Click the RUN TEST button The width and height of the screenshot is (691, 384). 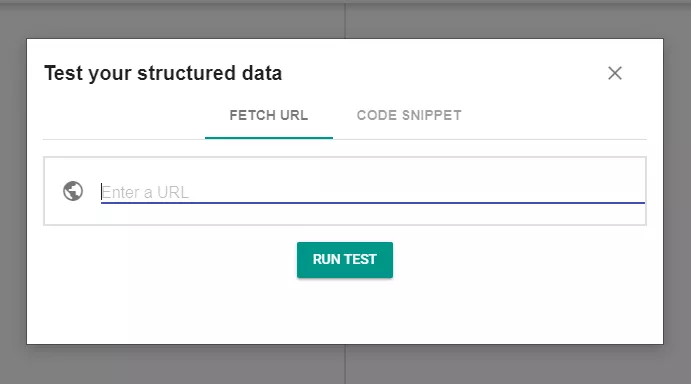345,260
